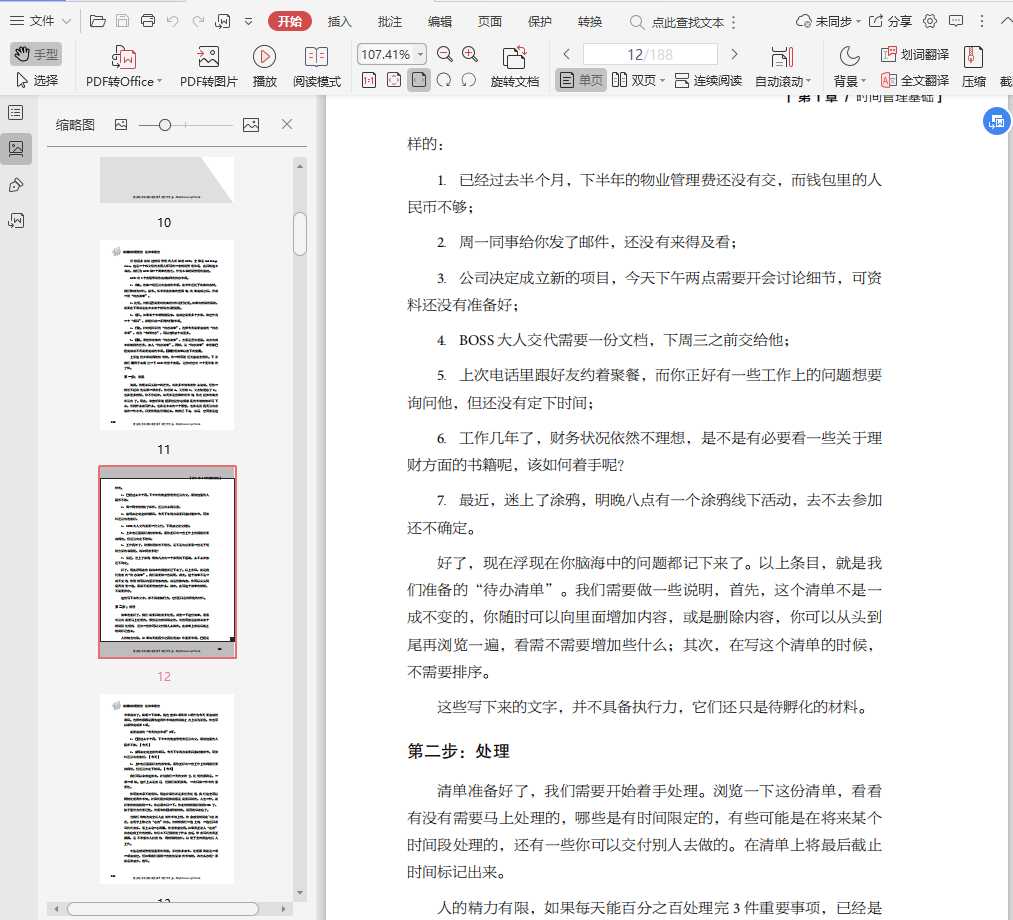
Task: Close the 缩略图 thumbnail panel
Action: pyautogui.click(x=287, y=124)
